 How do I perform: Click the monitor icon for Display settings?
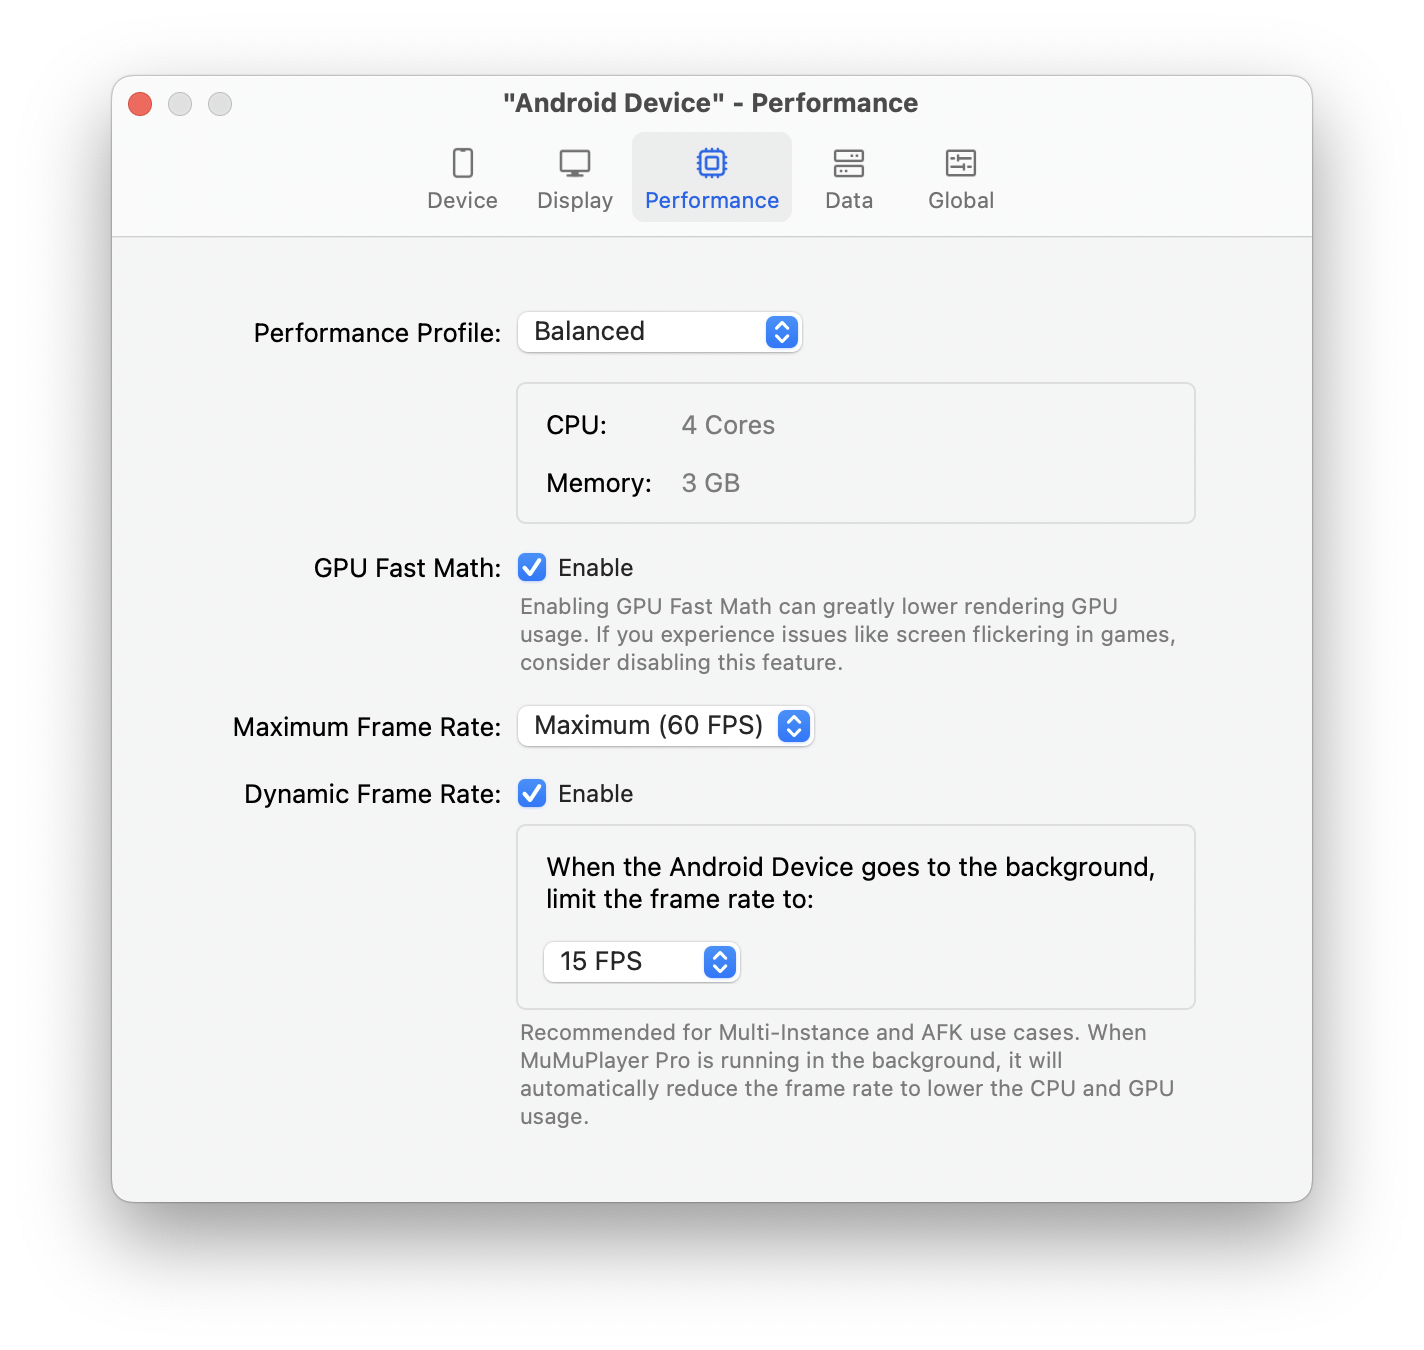(574, 163)
